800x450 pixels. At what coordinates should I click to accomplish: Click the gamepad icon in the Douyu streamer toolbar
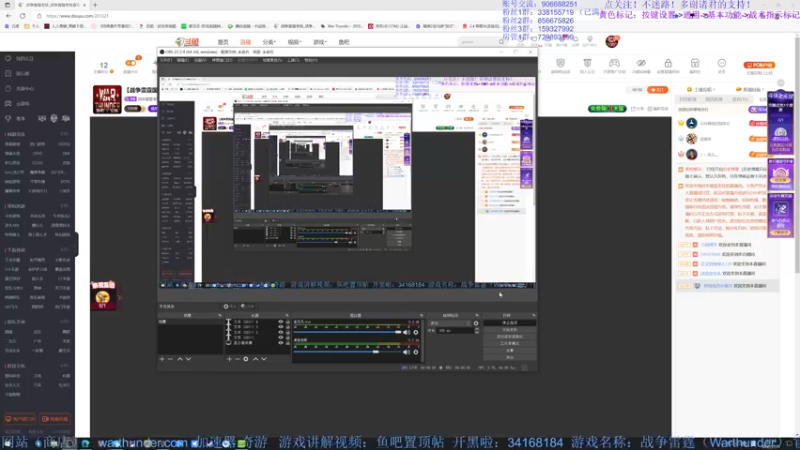pyautogui.click(x=614, y=63)
